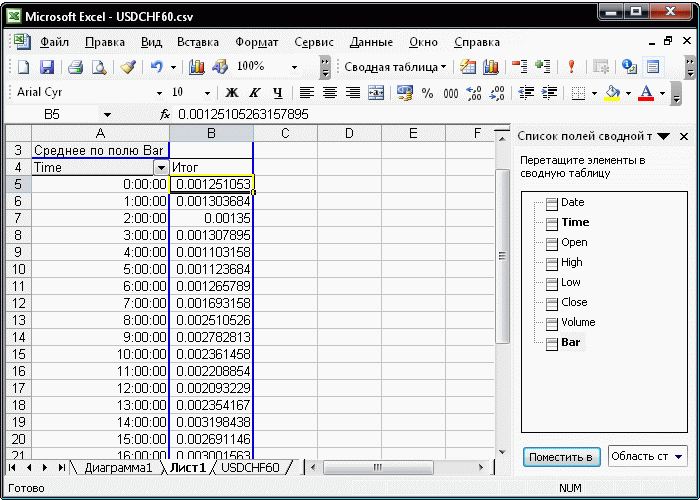
Task: Apply the 000 thousands separator style
Action: click(450, 93)
